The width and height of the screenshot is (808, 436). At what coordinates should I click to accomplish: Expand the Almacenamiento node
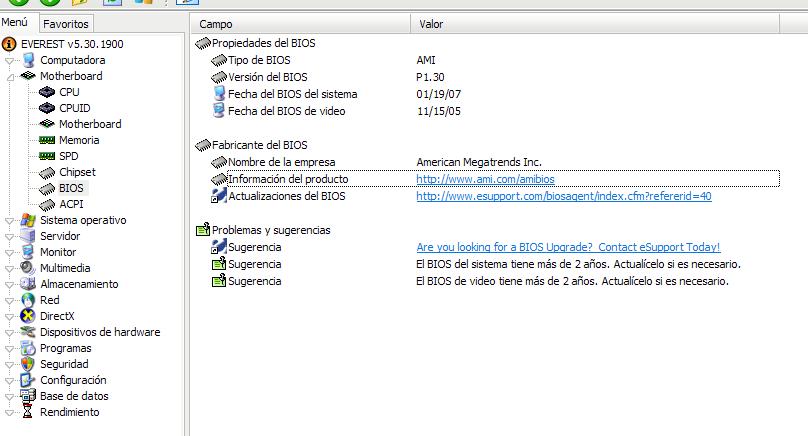9,284
